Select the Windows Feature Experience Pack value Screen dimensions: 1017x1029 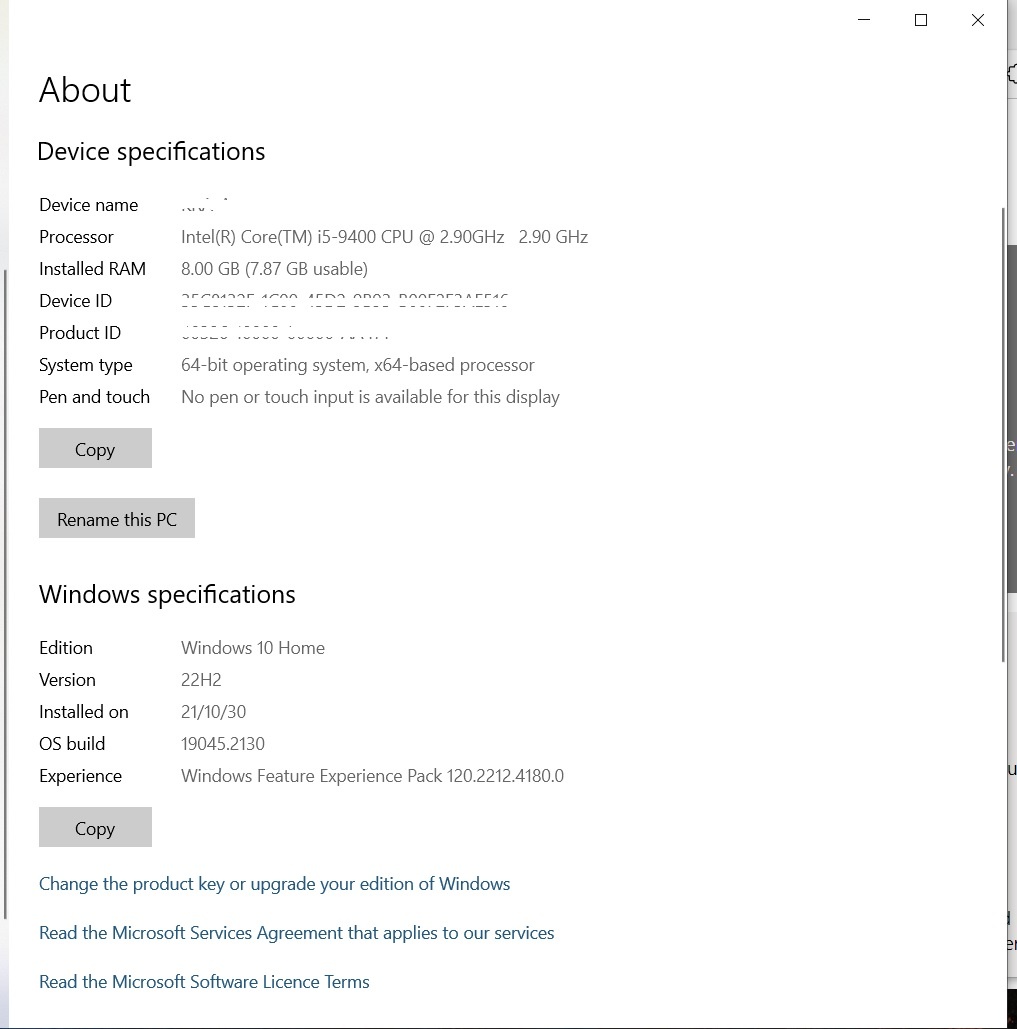(x=372, y=776)
